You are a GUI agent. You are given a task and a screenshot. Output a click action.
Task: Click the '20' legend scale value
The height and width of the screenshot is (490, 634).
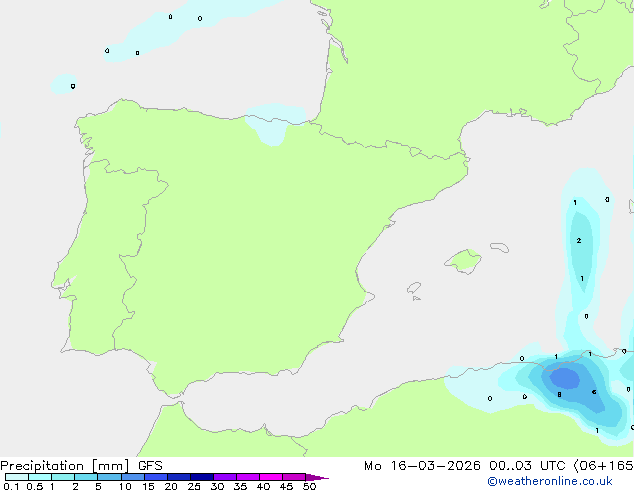(x=171, y=486)
